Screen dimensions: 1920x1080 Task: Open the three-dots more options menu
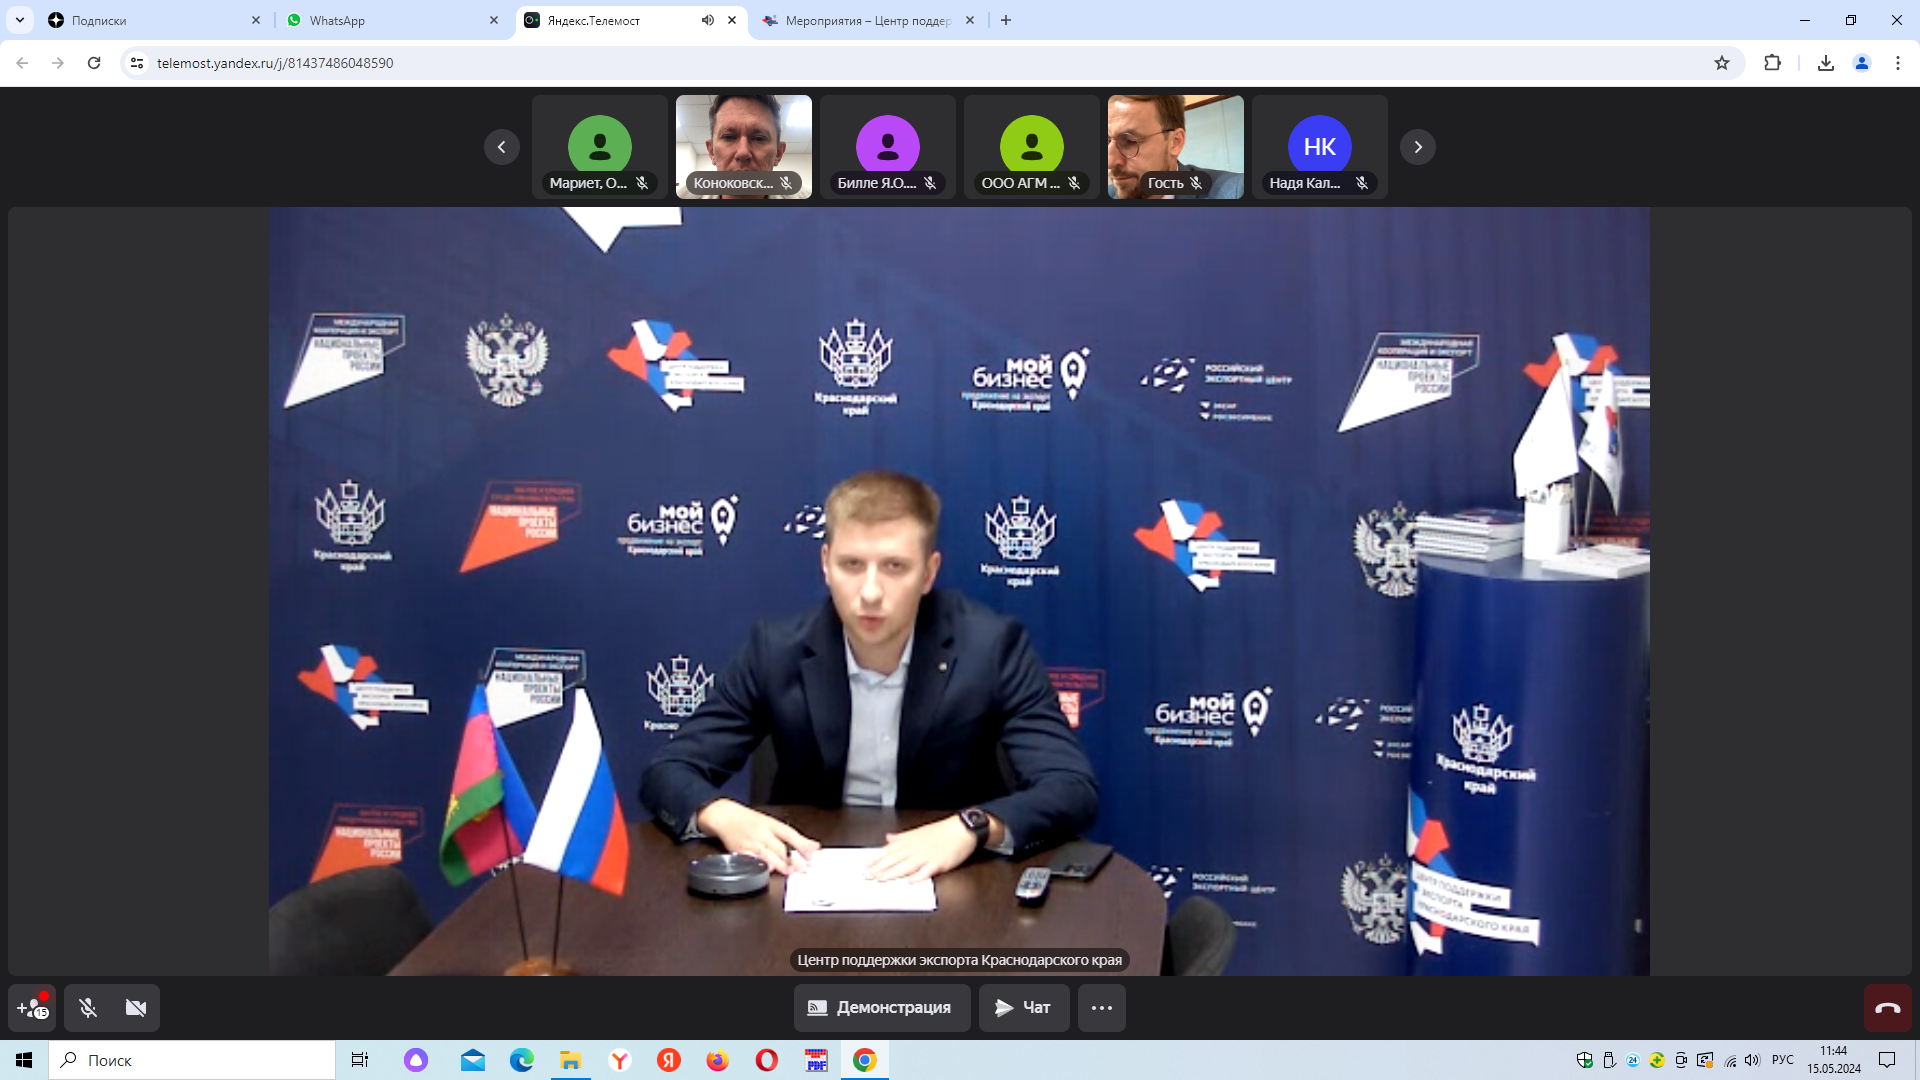1102,1008
